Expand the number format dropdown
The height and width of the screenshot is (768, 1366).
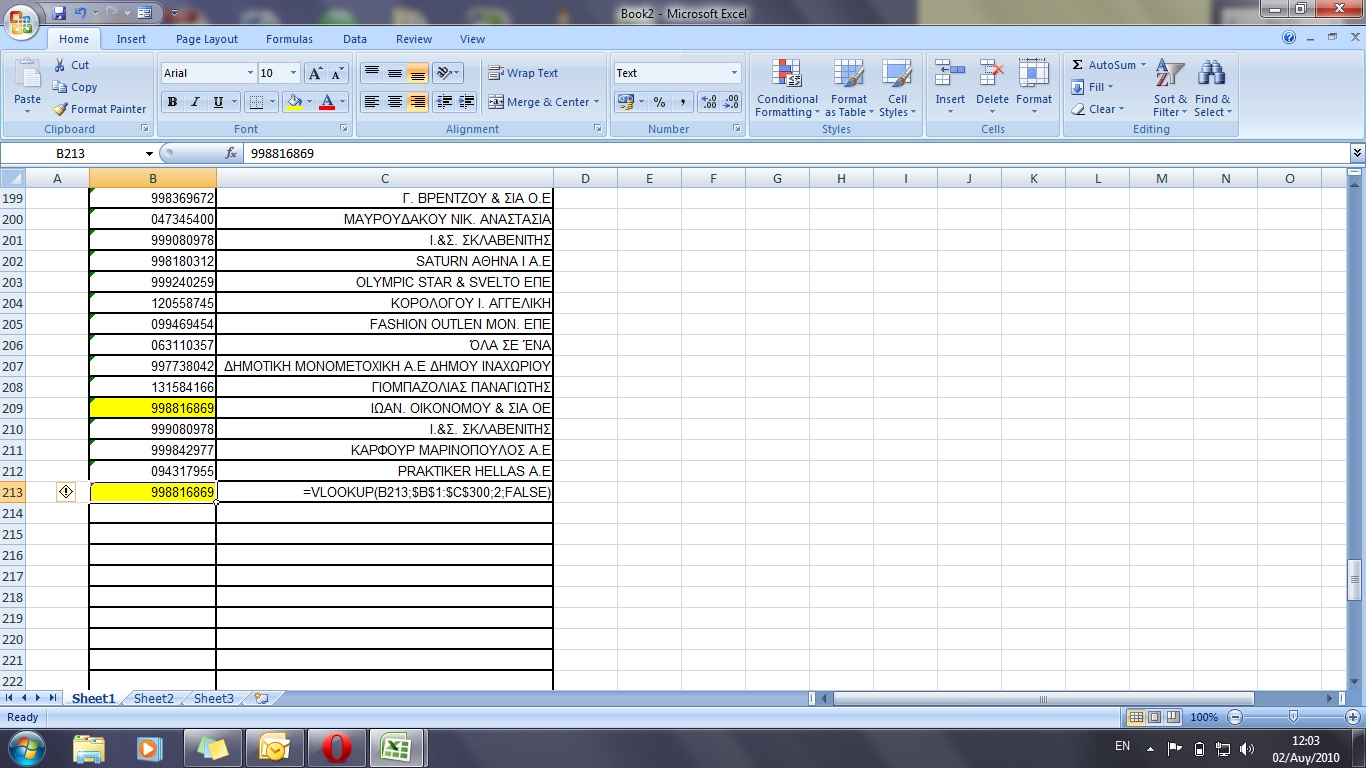click(734, 73)
